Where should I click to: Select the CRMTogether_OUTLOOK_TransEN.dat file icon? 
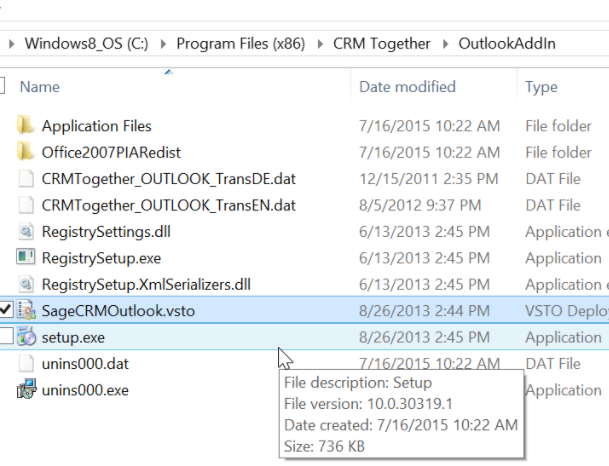pos(26,205)
